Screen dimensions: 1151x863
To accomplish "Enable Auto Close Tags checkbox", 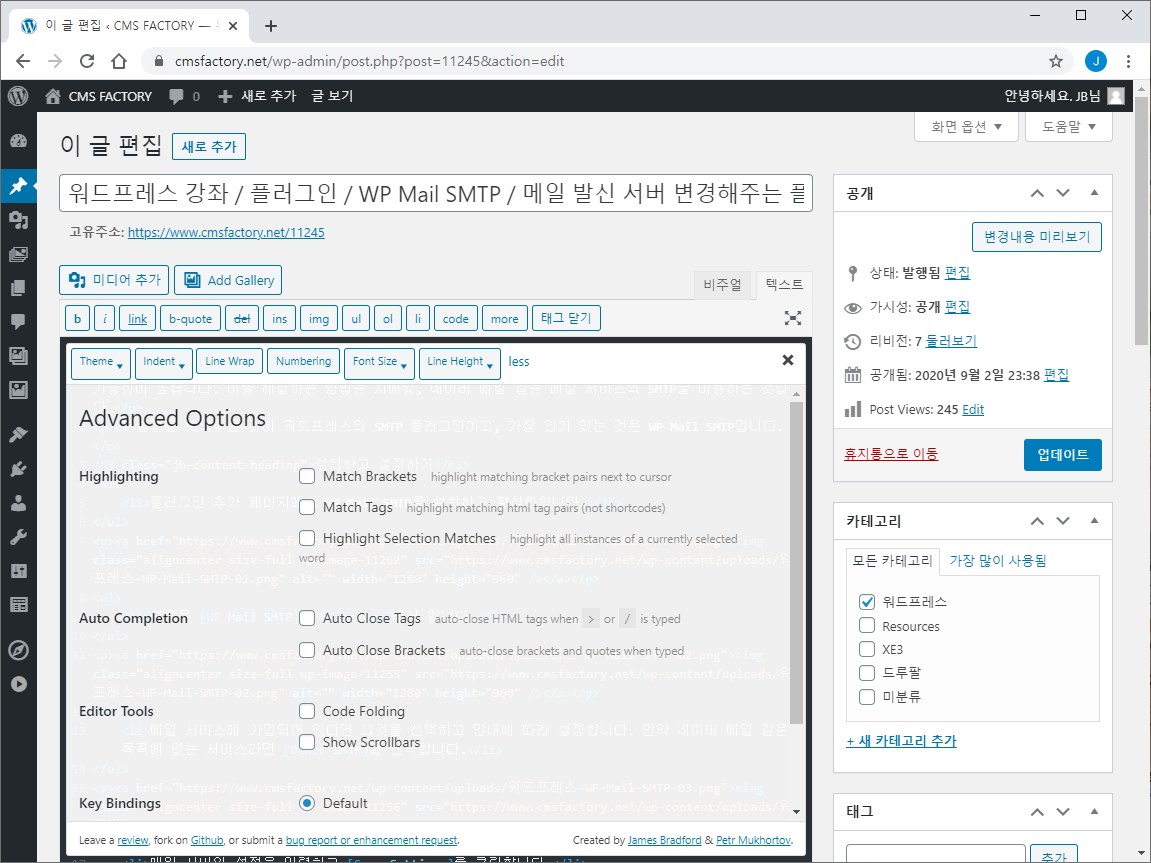I will pyautogui.click(x=307, y=618).
